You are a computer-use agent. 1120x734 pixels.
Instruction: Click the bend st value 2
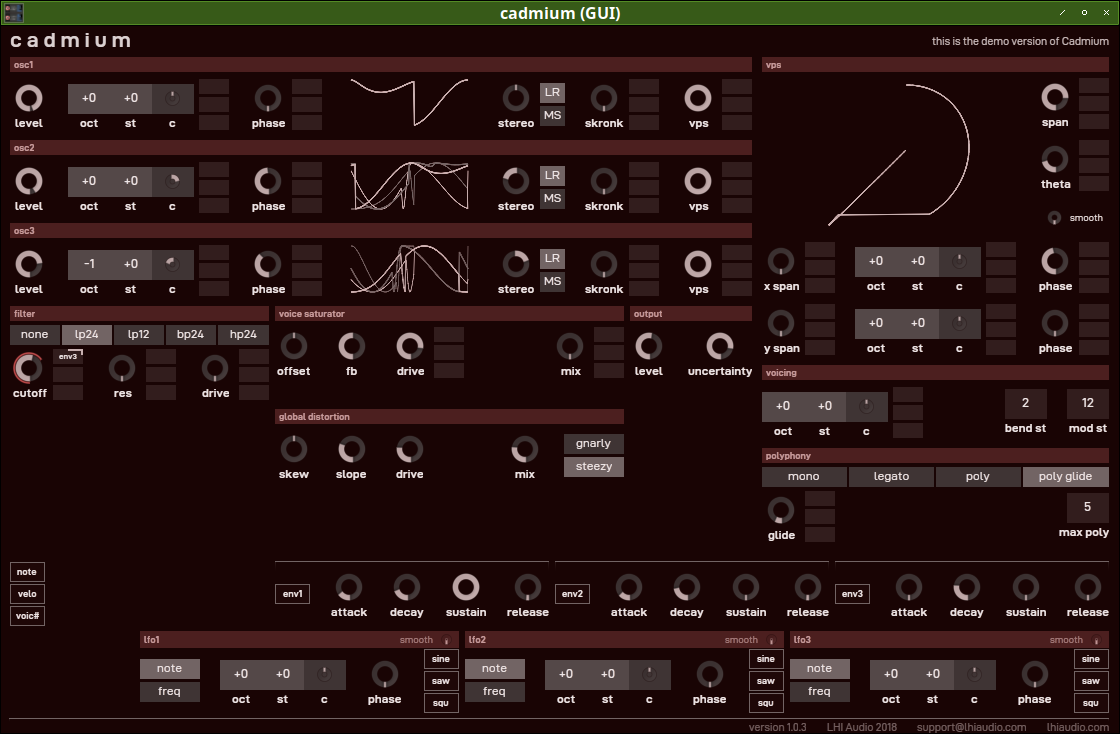point(1025,403)
